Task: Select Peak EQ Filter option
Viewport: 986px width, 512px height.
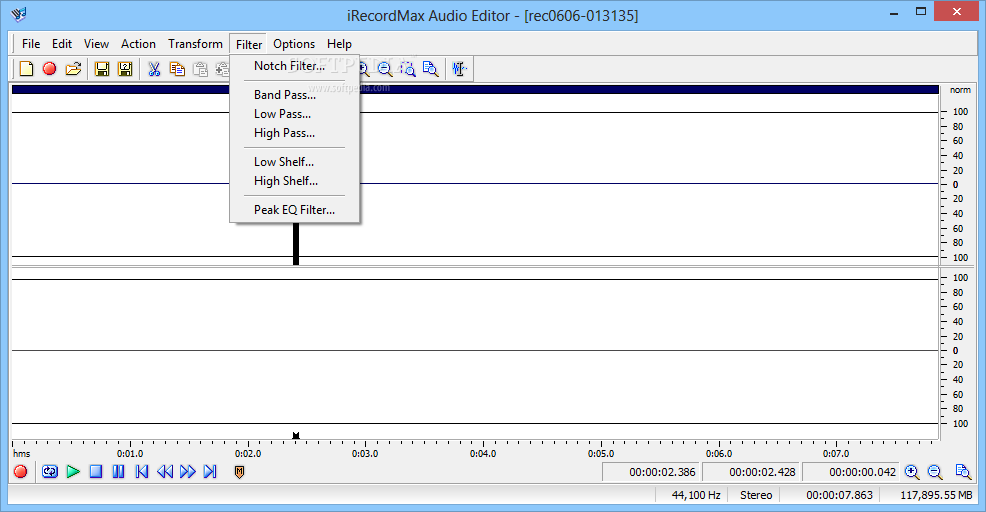Action: point(295,209)
